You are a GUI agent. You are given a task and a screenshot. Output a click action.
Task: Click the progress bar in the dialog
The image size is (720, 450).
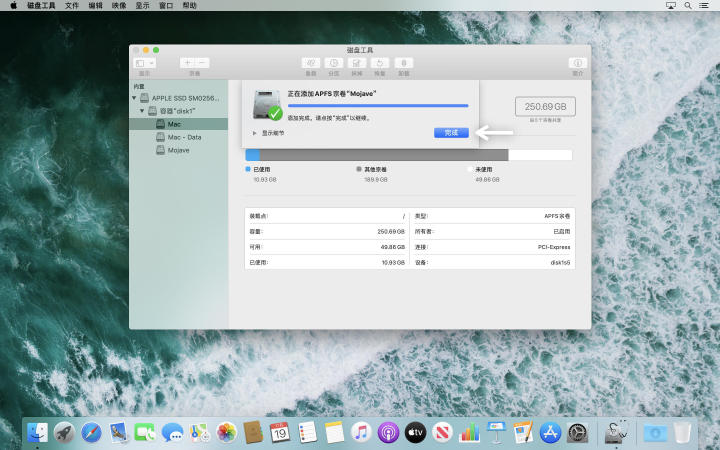[x=378, y=106]
